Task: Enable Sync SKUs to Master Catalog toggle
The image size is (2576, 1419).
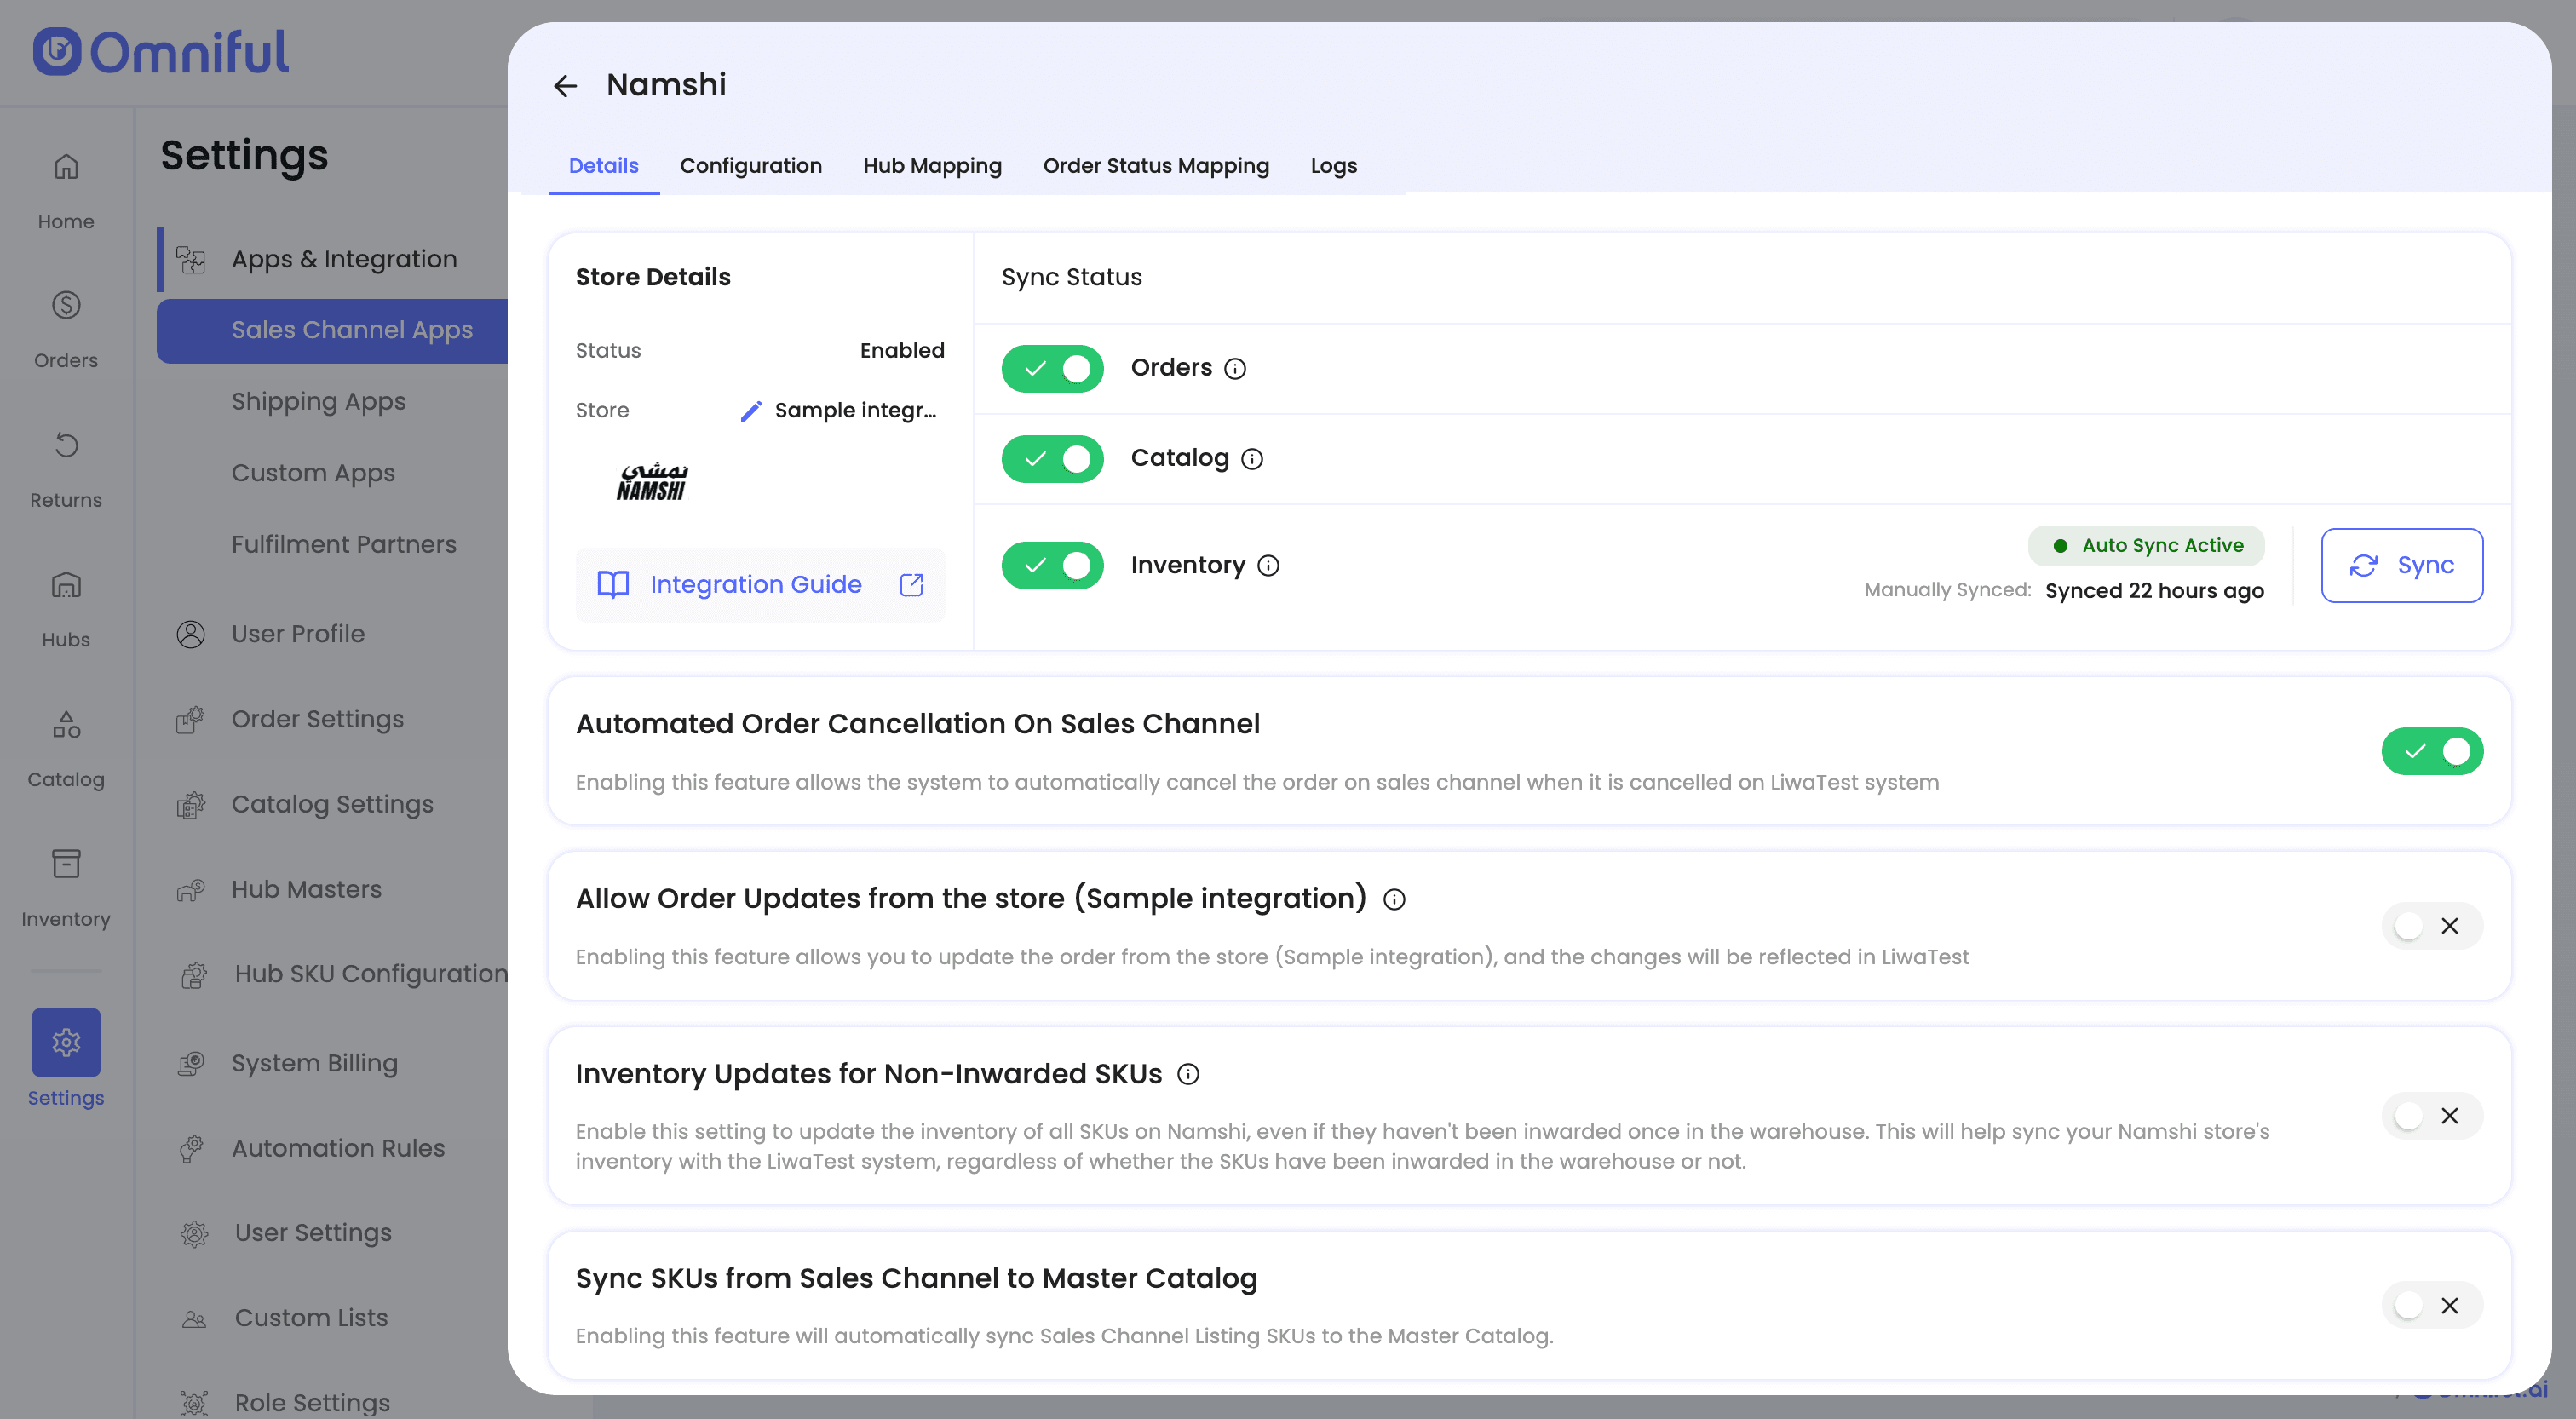Action: [2432, 1306]
